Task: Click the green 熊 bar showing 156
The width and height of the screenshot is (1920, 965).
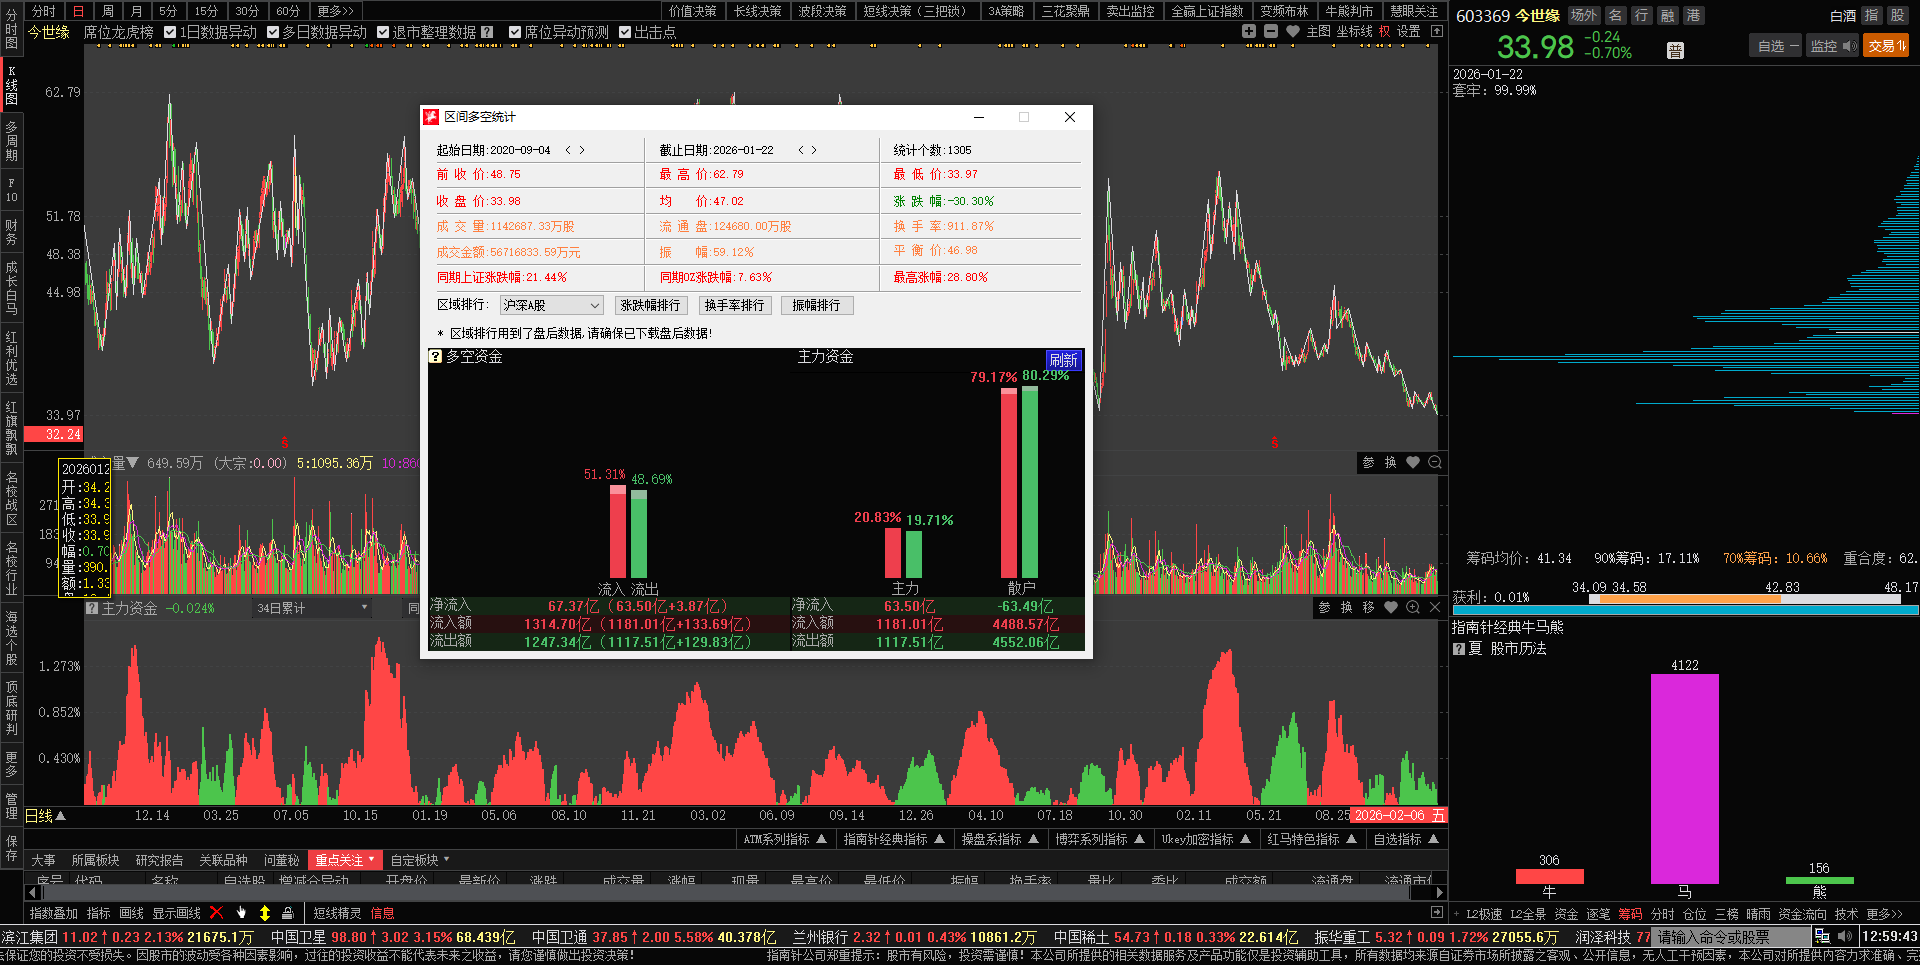Action: click(x=1819, y=881)
